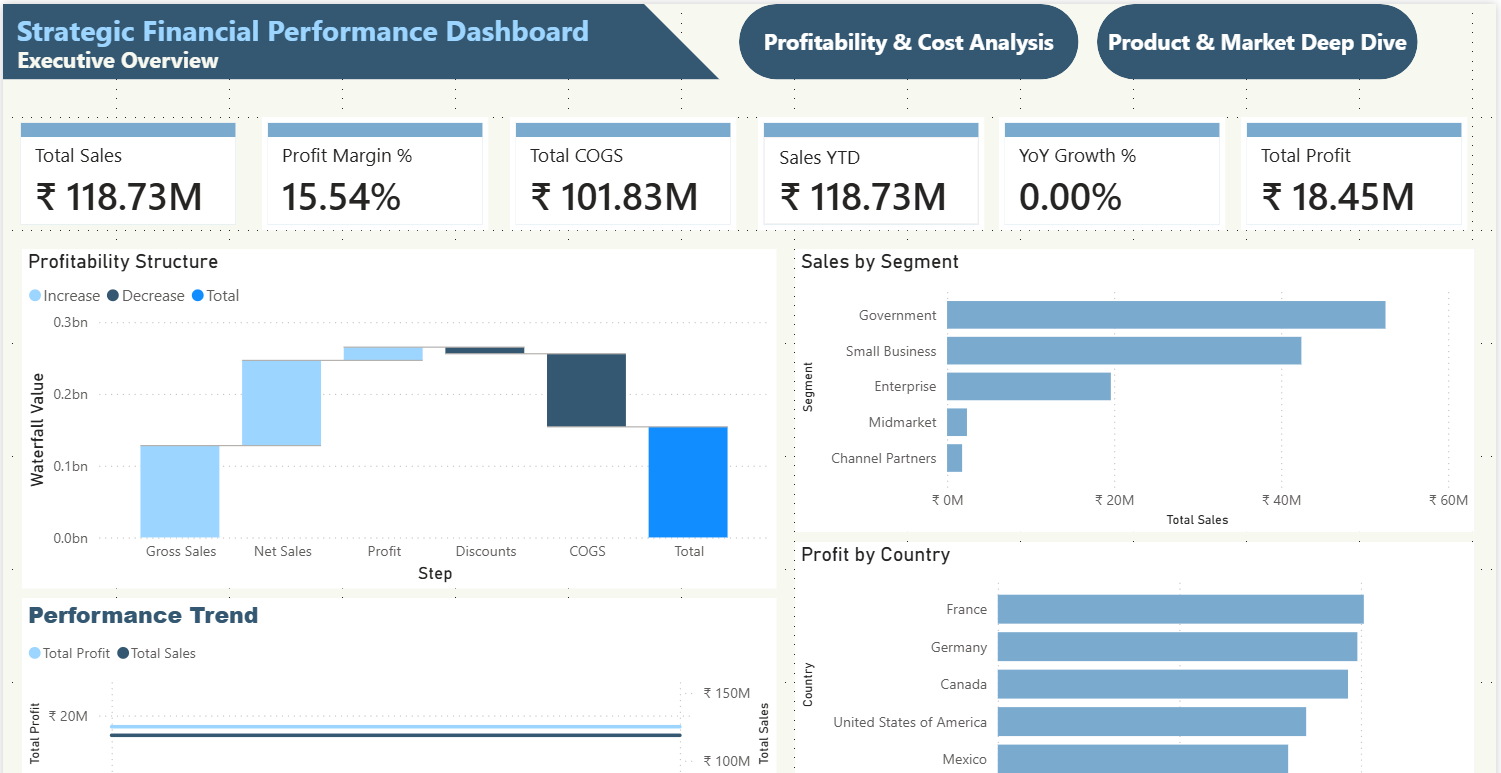Image resolution: width=1501 pixels, height=773 pixels.
Task: Select the Enterprise segment bar
Action: click(1028, 387)
